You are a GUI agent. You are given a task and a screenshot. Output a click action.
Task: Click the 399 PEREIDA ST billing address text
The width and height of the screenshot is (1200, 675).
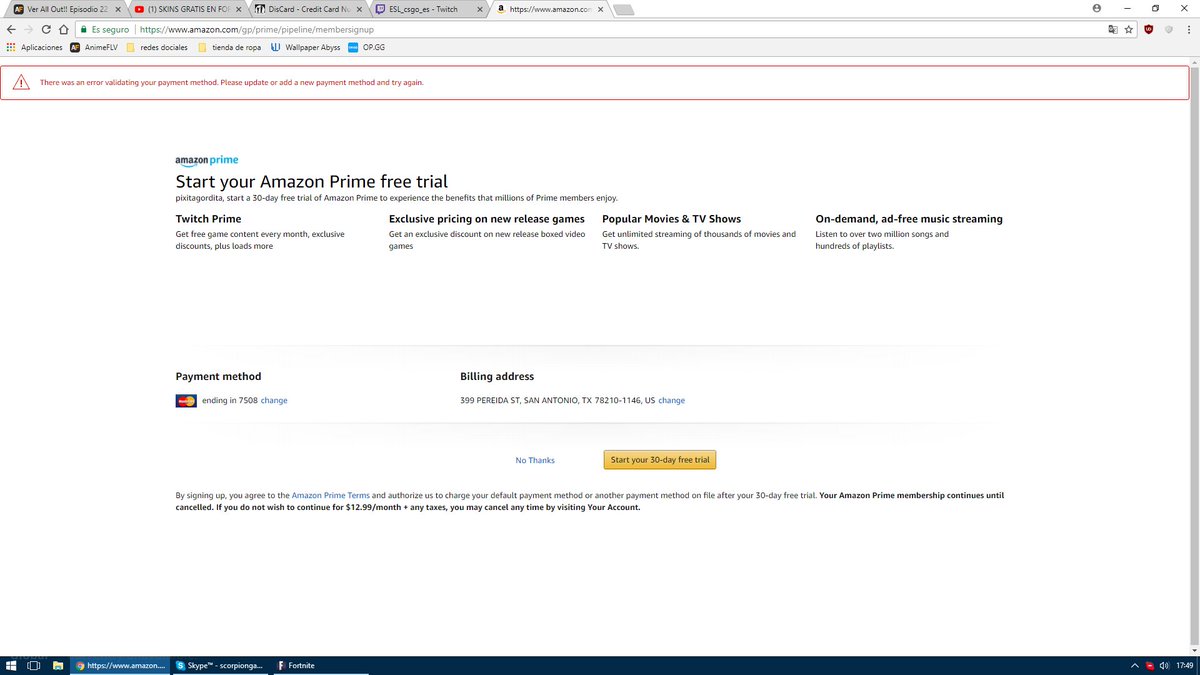click(557, 400)
